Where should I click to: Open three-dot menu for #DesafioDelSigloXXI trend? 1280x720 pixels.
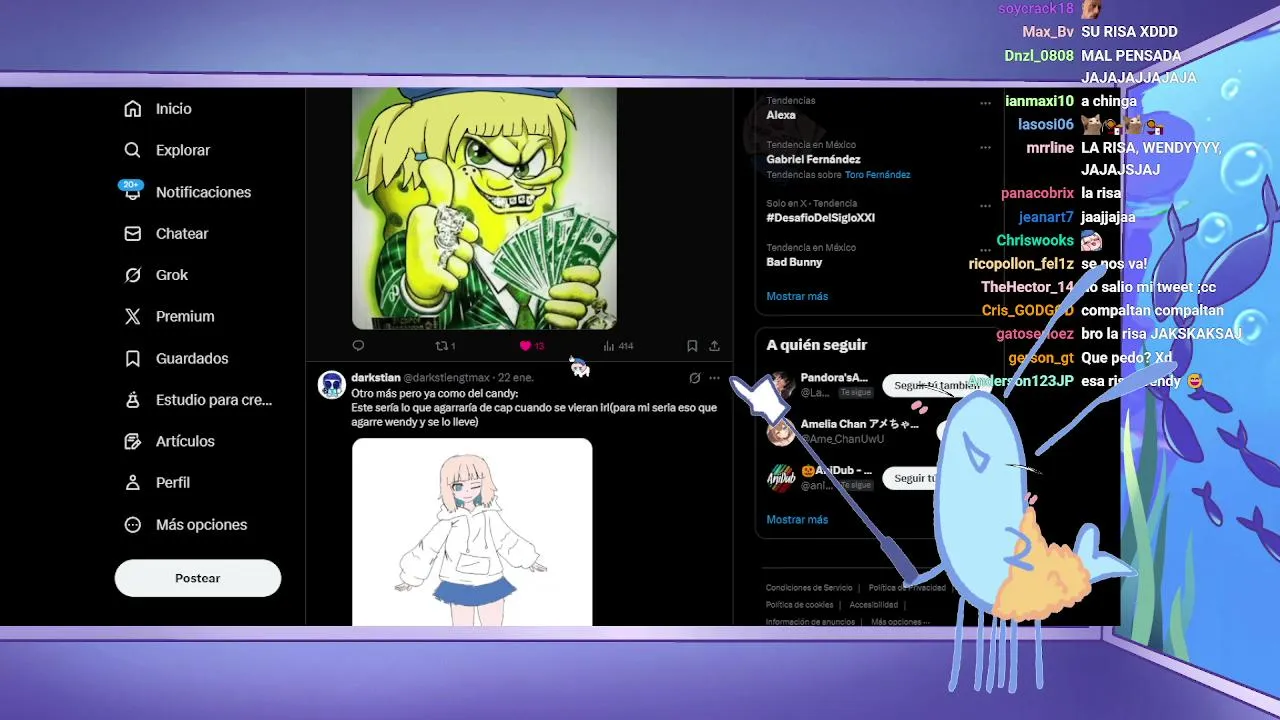coord(985,204)
